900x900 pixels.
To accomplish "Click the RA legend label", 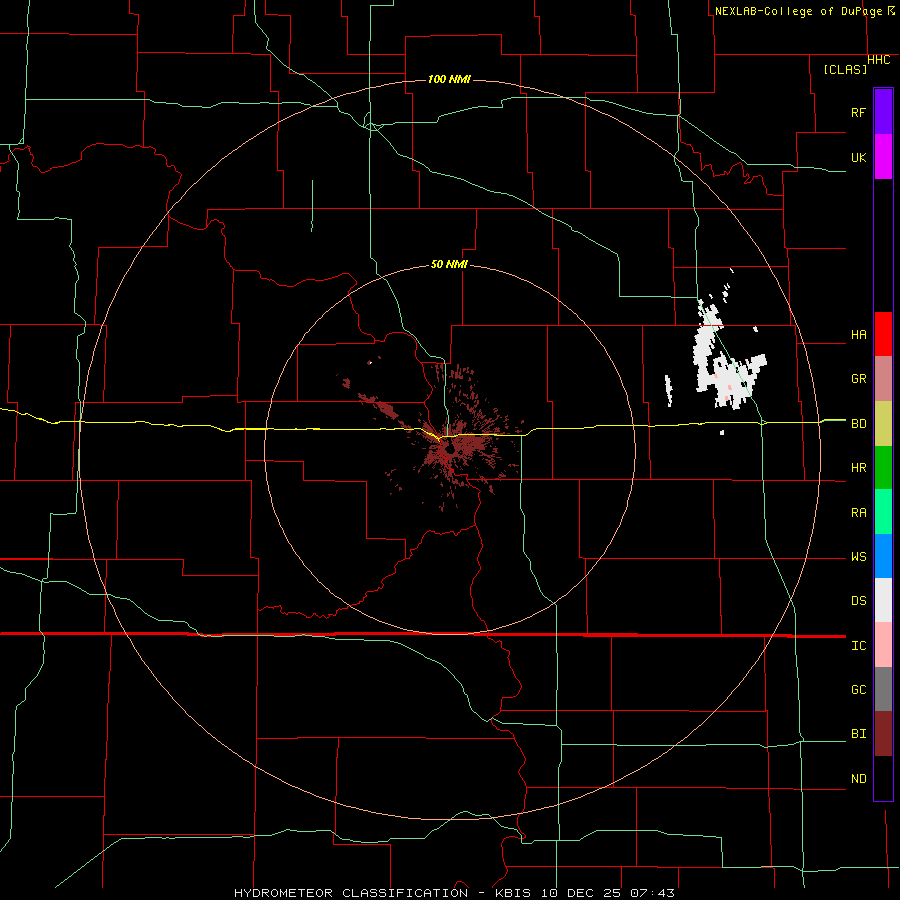I will pos(858,513).
